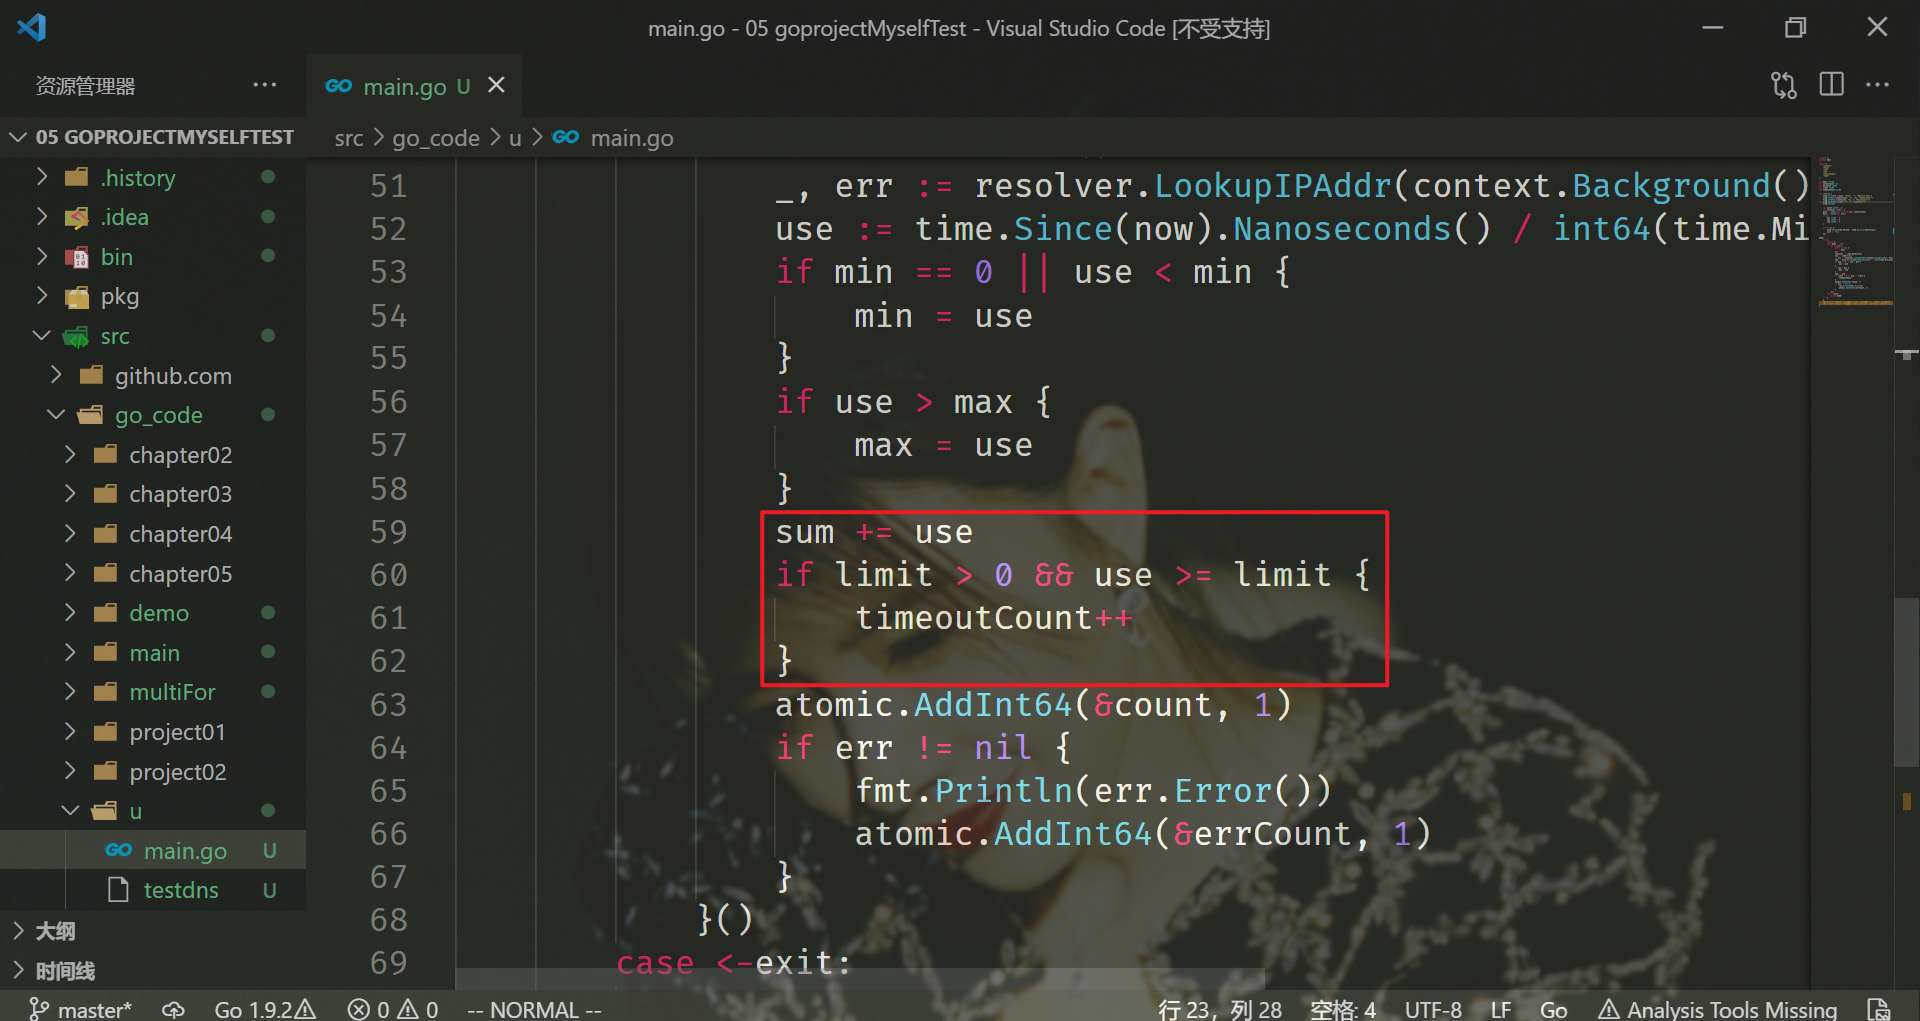Click the u breadcrumb segment
The width and height of the screenshot is (1920, 1021).
pyautogui.click(x=515, y=138)
